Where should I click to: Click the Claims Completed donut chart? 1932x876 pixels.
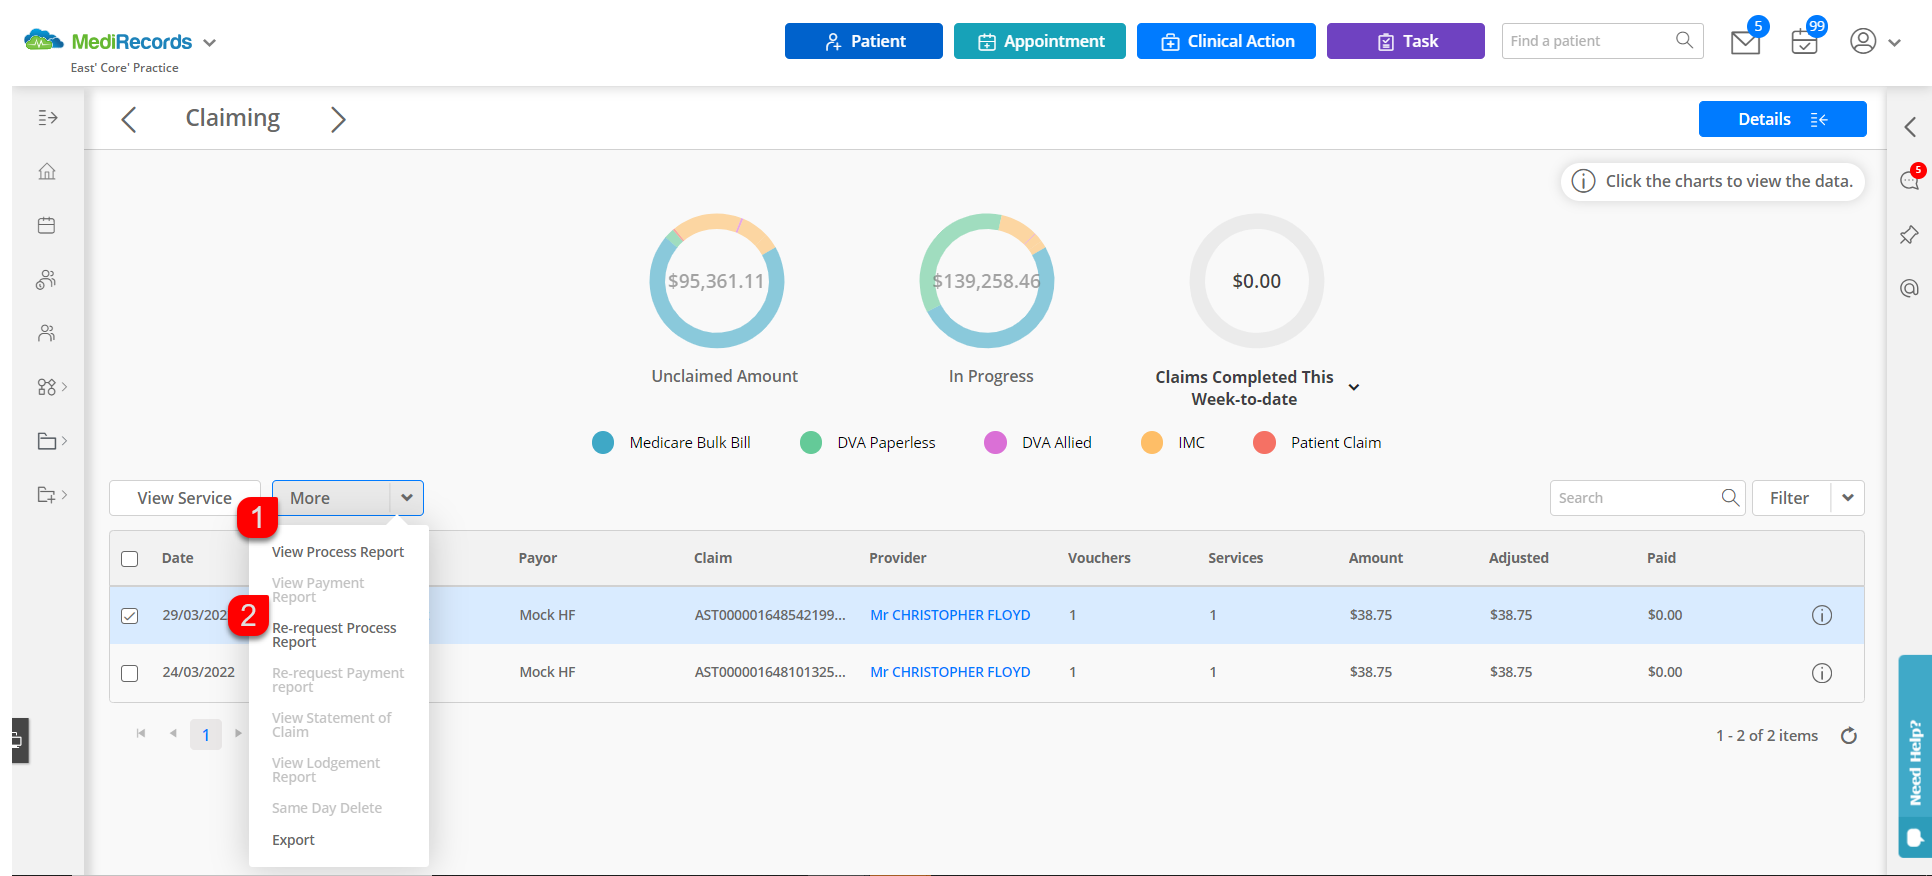1257,281
